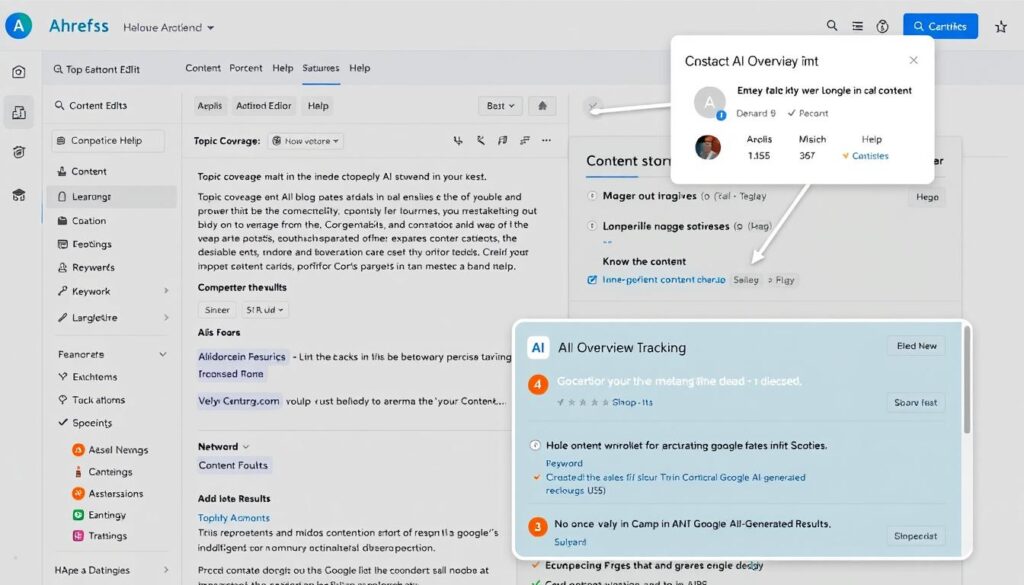
Task: Click the Asstersaions orange icon
Action: pyautogui.click(x=78, y=494)
